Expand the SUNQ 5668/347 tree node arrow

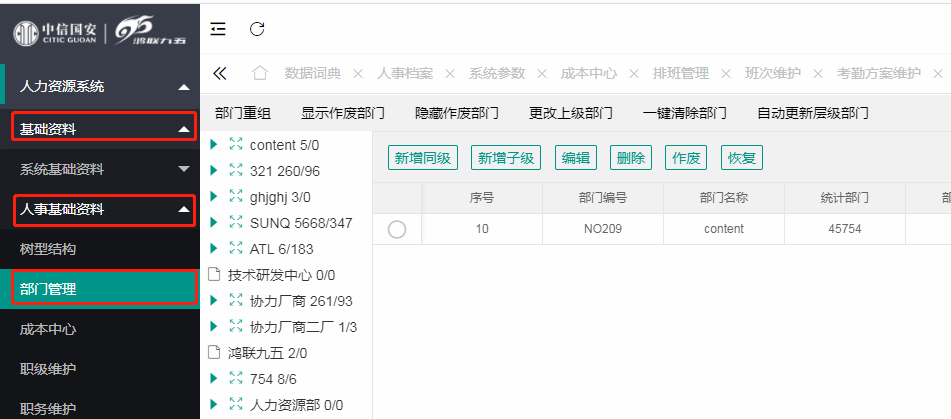pos(213,223)
